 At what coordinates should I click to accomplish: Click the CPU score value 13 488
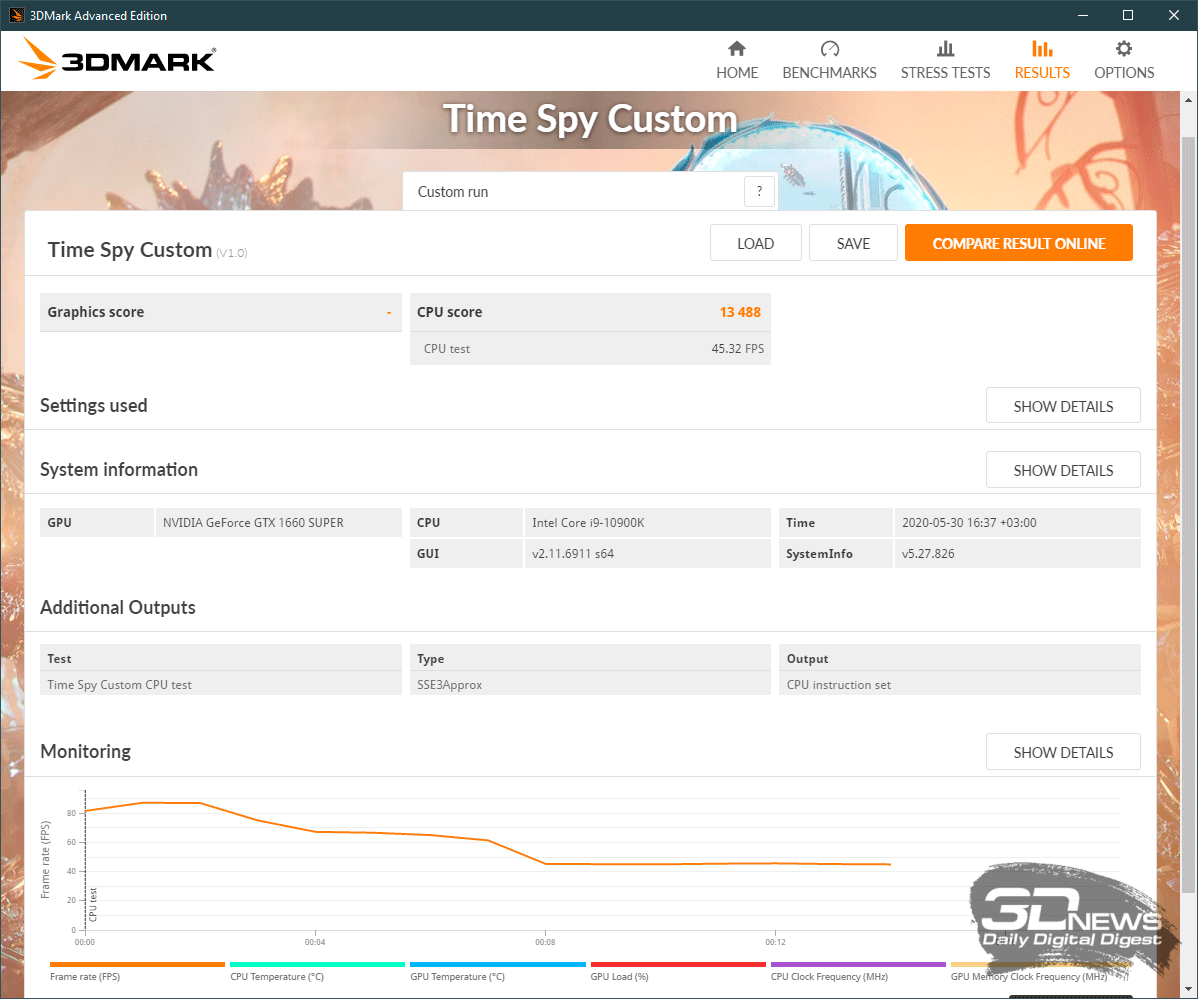click(740, 312)
